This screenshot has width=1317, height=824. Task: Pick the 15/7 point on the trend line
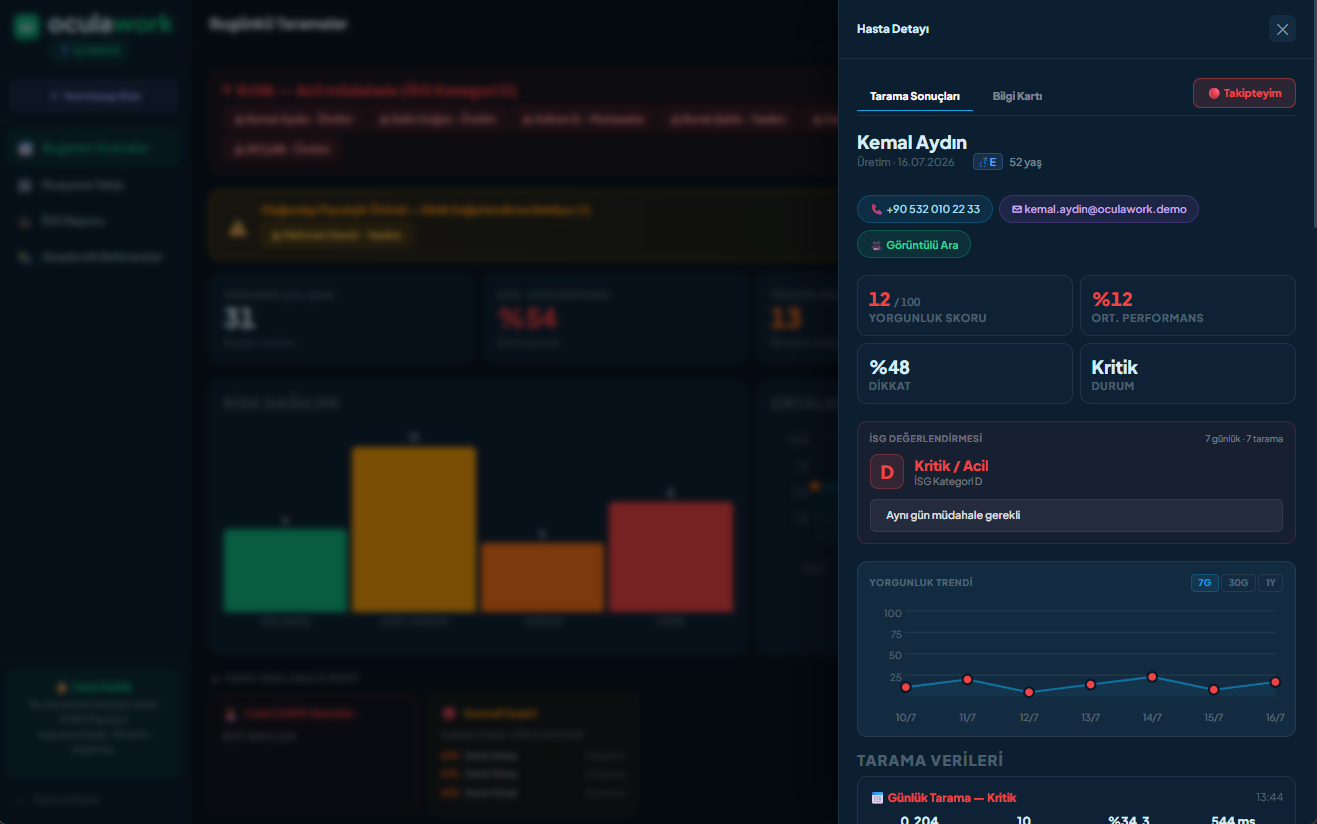pos(1213,690)
